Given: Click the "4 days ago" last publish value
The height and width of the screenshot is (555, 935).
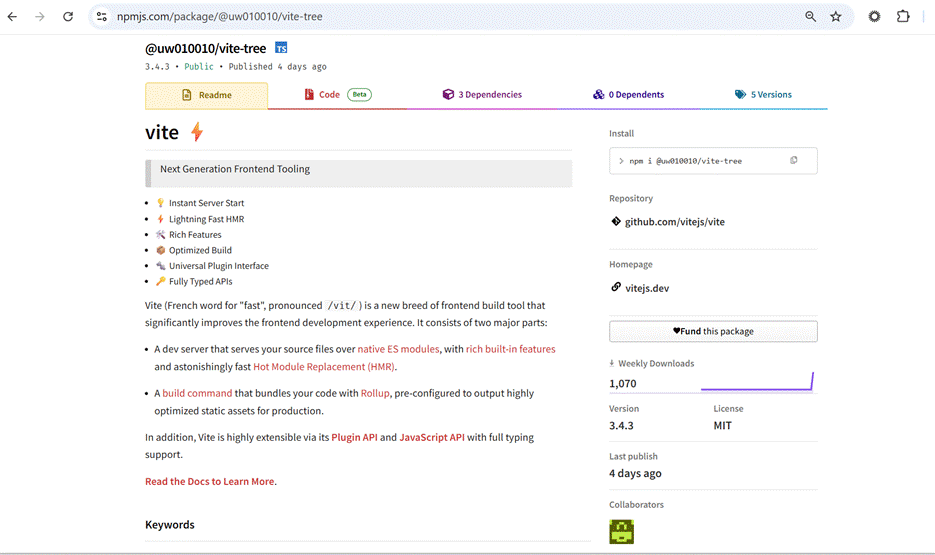Looking at the screenshot, I should (x=635, y=473).
